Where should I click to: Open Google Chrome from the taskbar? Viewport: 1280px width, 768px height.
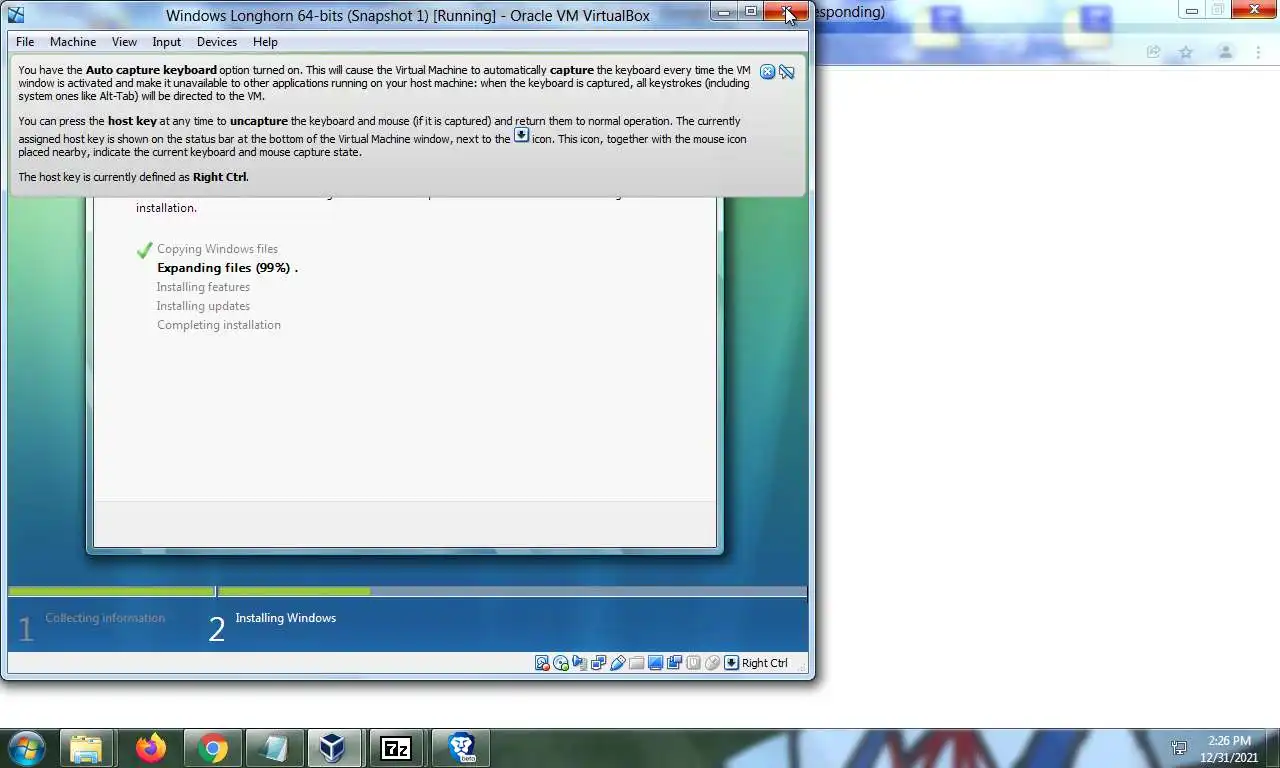(x=212, y=747)
